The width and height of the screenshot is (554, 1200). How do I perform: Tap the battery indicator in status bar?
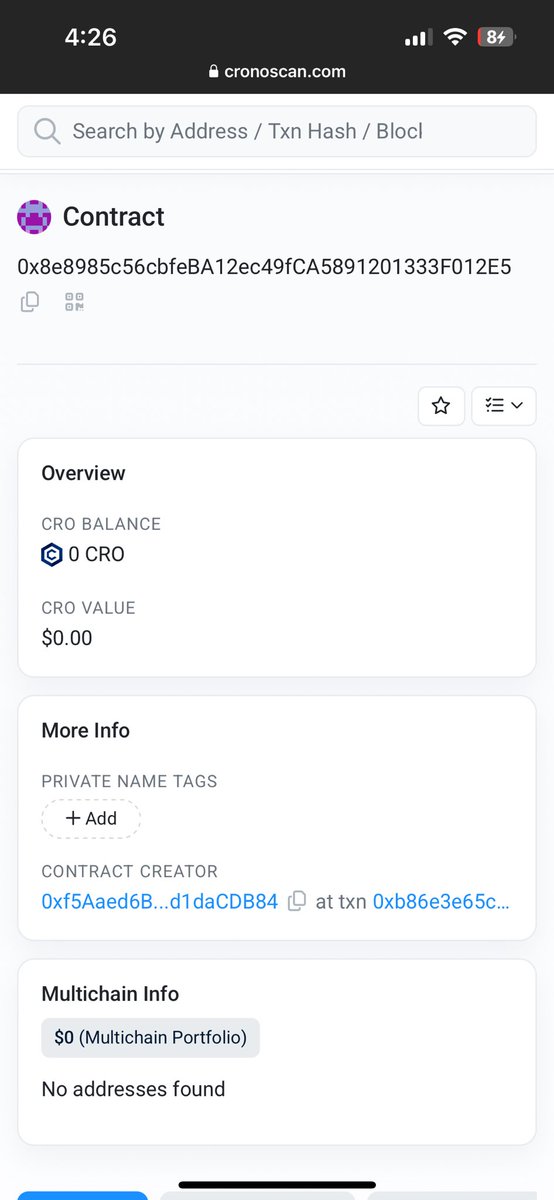(x=495, y=37)
